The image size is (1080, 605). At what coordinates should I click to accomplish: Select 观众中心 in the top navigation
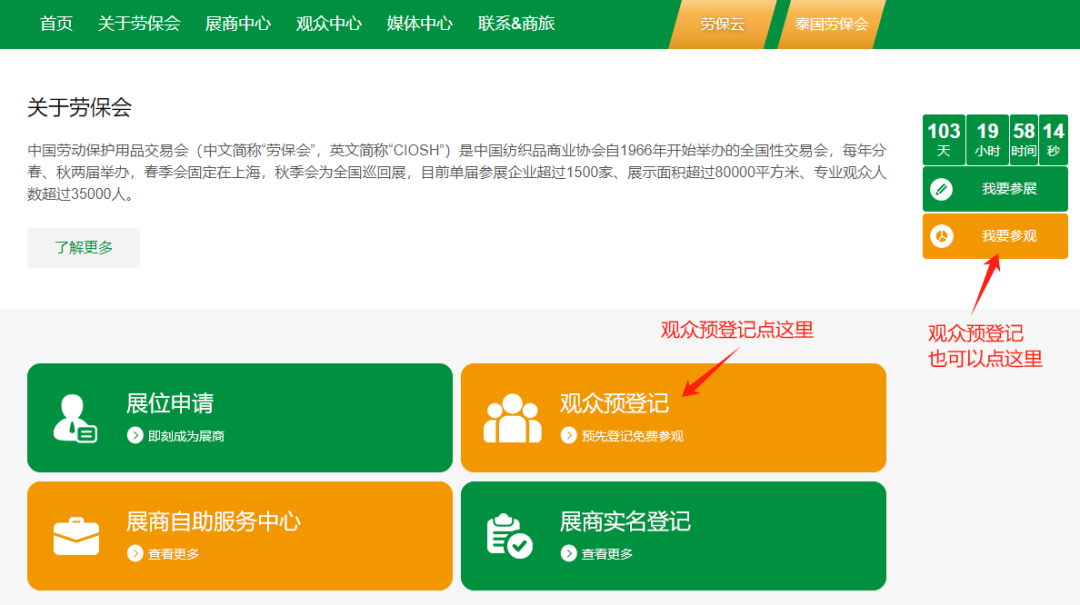[329, 23]
